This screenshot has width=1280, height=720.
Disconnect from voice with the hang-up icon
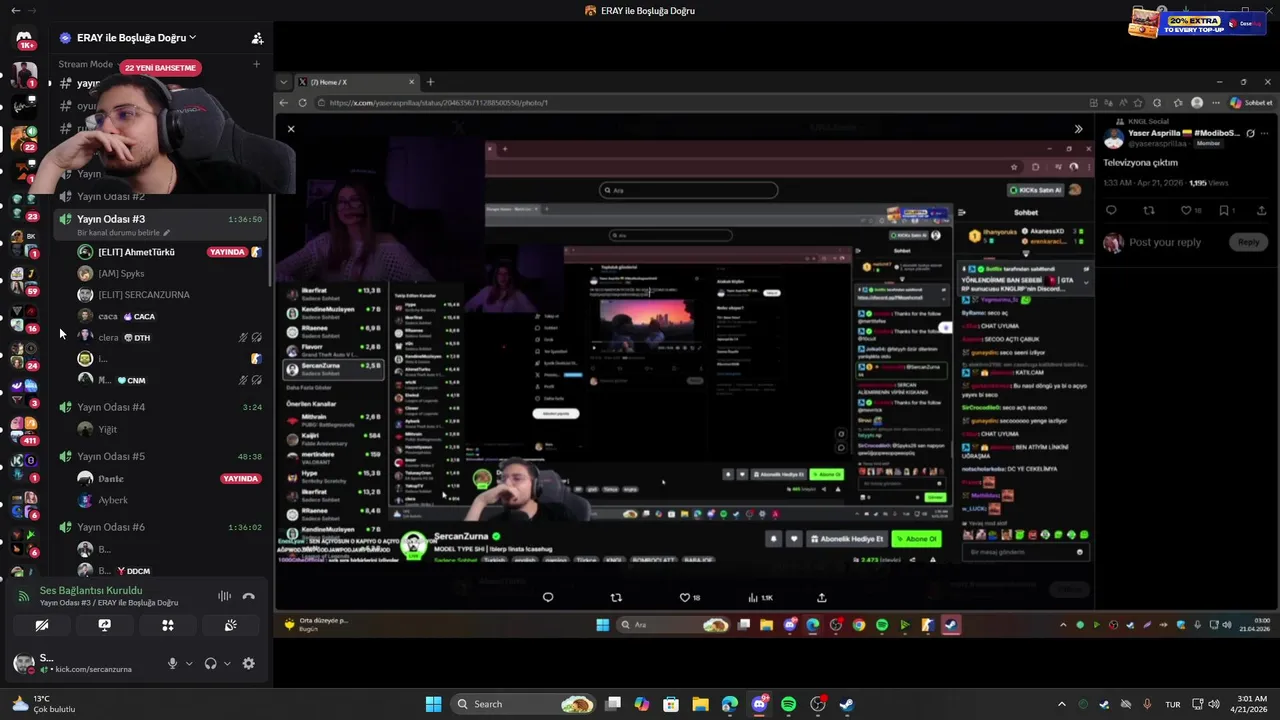249,596
